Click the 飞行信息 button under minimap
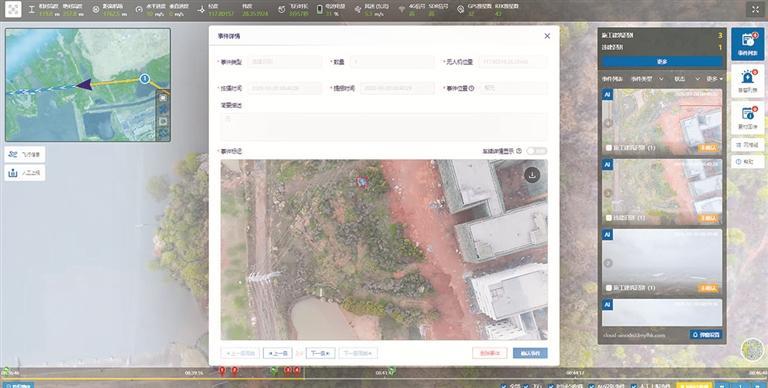The height and width of the screenshot is (388, 768). [25, 154]
